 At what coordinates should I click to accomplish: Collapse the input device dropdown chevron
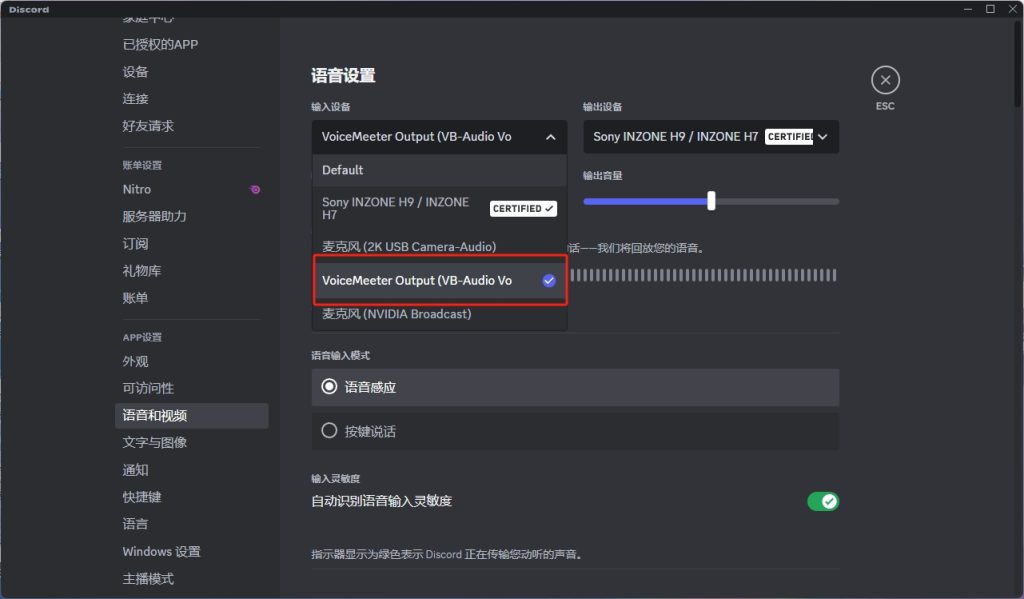[x=551, y=137]
